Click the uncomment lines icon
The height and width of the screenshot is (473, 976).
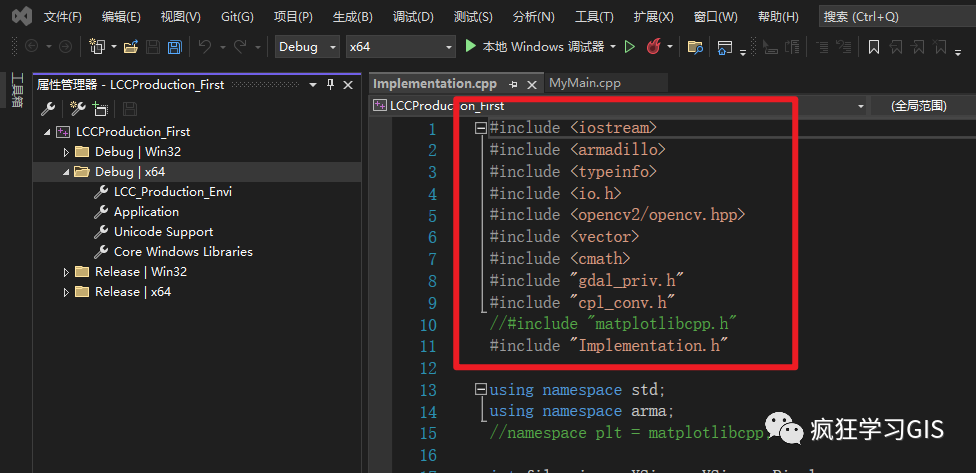pyautogui.click(x=844, y=47)
